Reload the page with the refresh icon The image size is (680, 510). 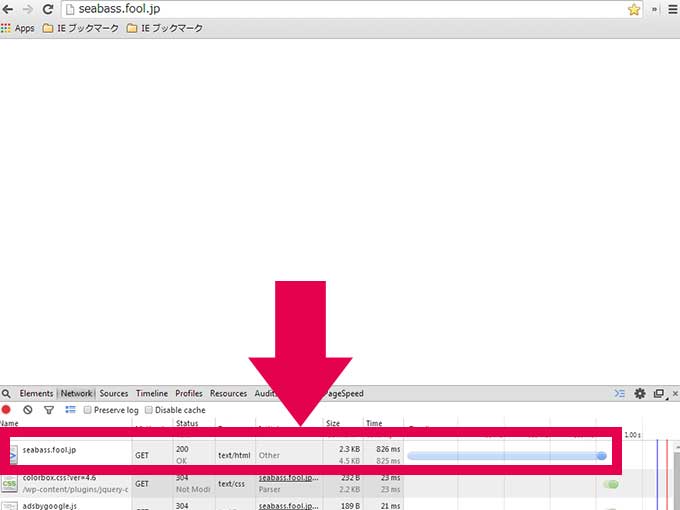(47, 9)
